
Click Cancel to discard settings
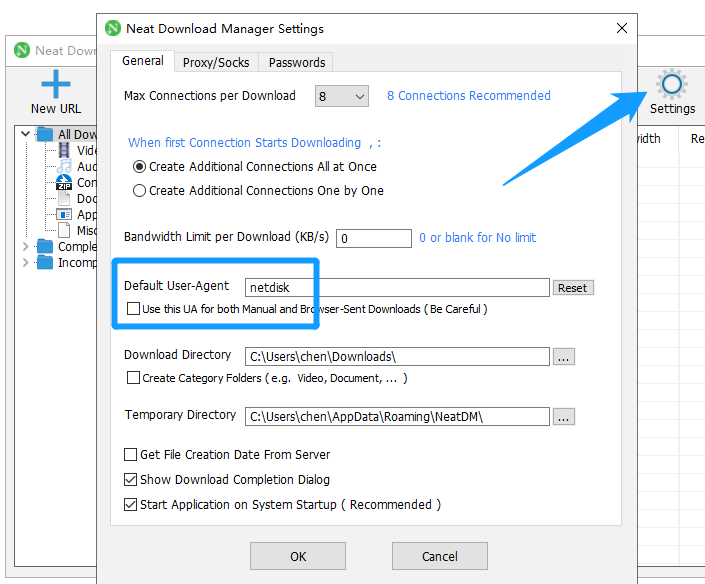click(439, 556)
